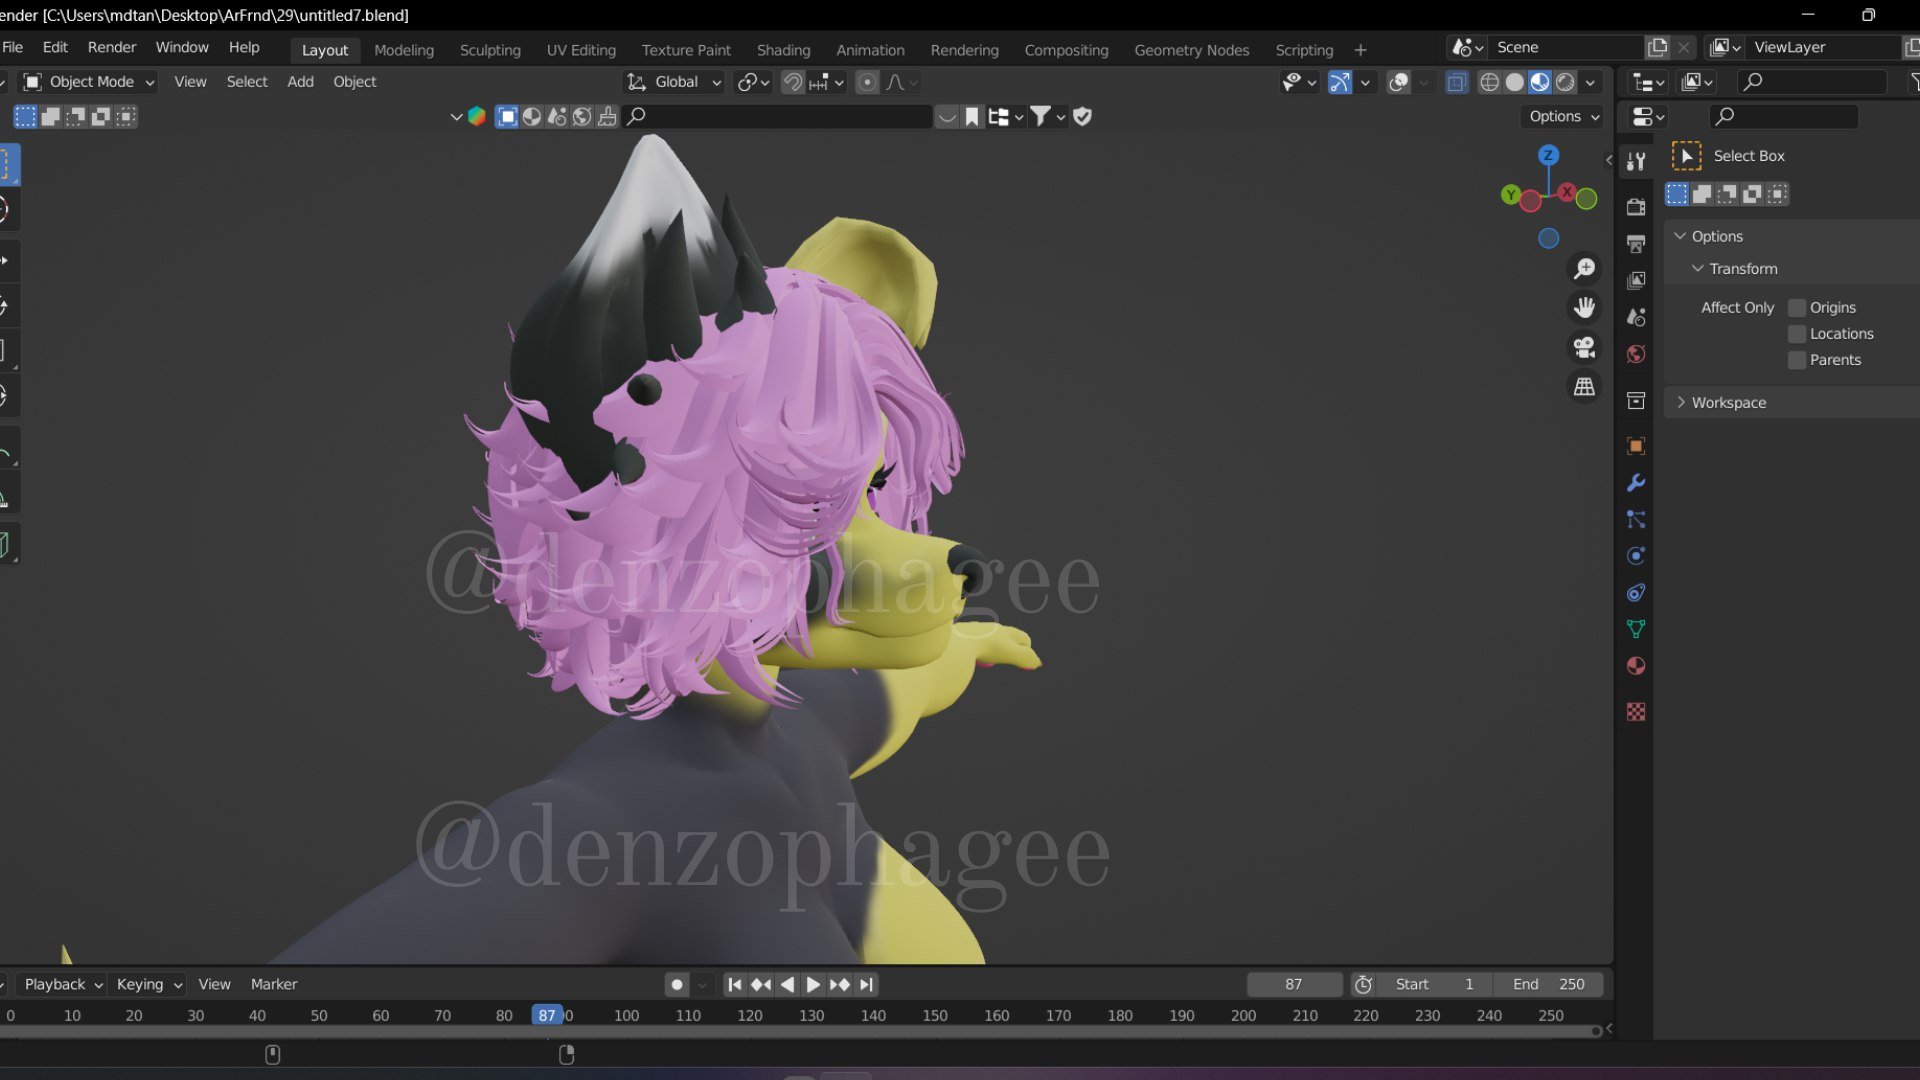The image size is (1920, 1080).
Task: Click the viewport Options button
Action: coord(1564,116)
